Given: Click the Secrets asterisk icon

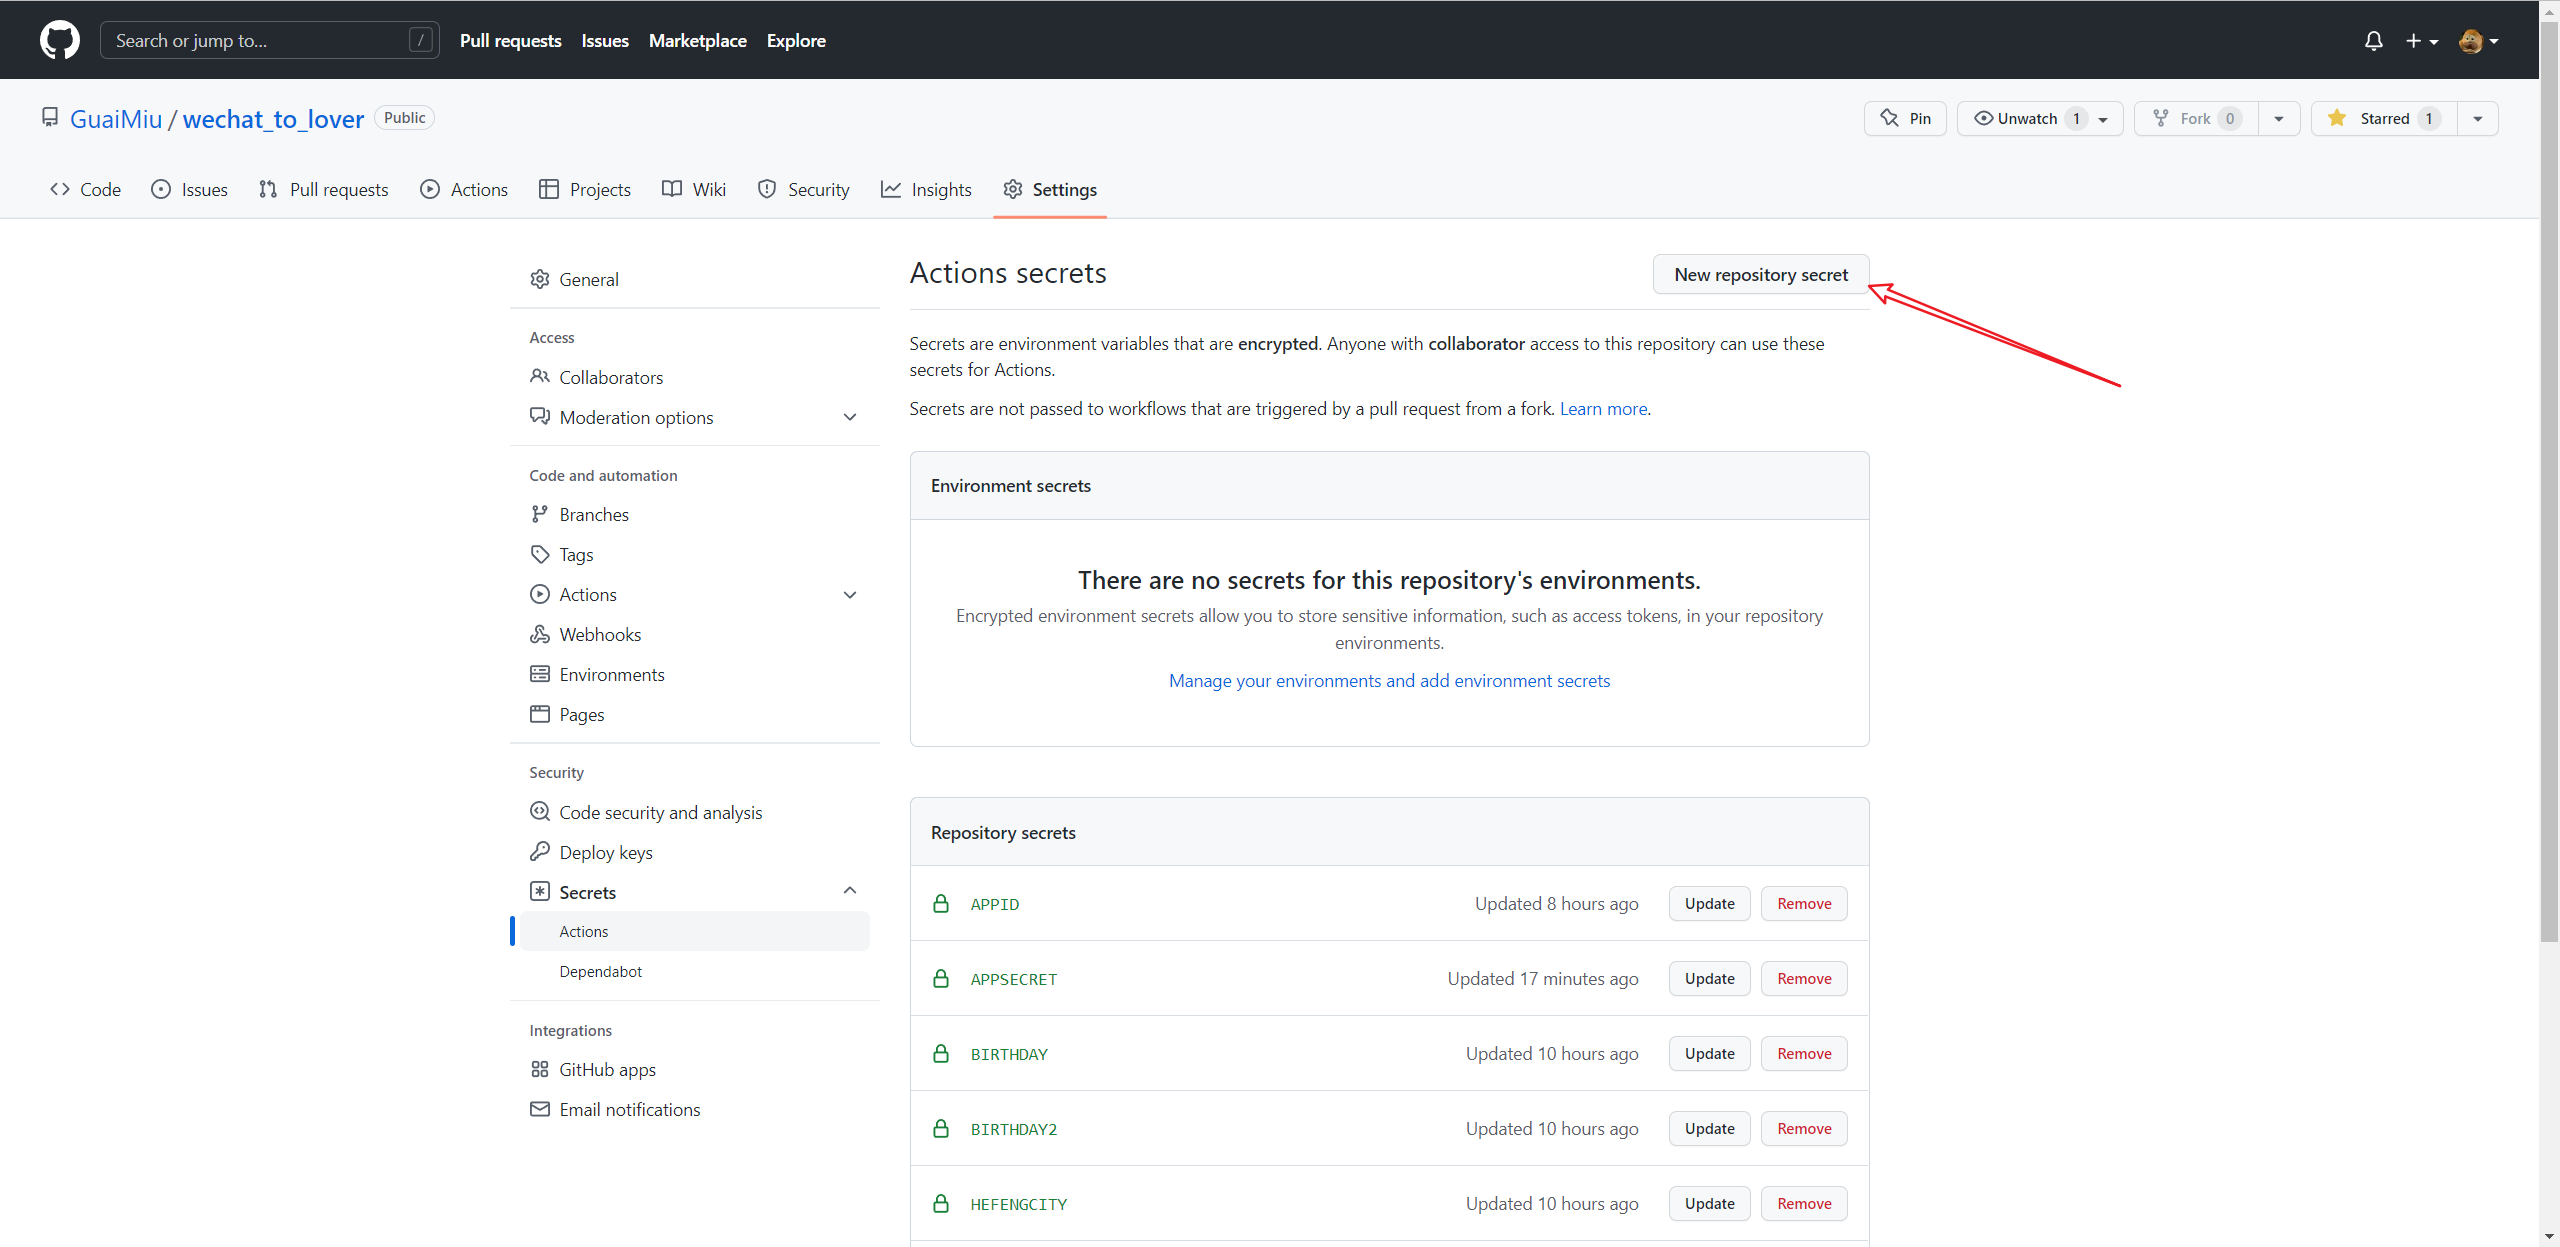Looking at the screenshot, I should coord(540,891).
